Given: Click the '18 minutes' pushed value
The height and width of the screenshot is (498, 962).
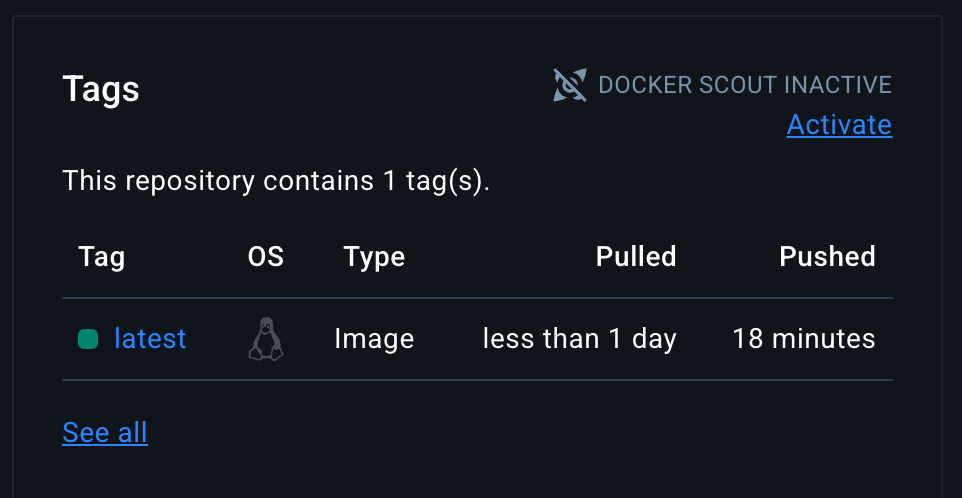Looking at the screenshot, I should coord(804,339).
